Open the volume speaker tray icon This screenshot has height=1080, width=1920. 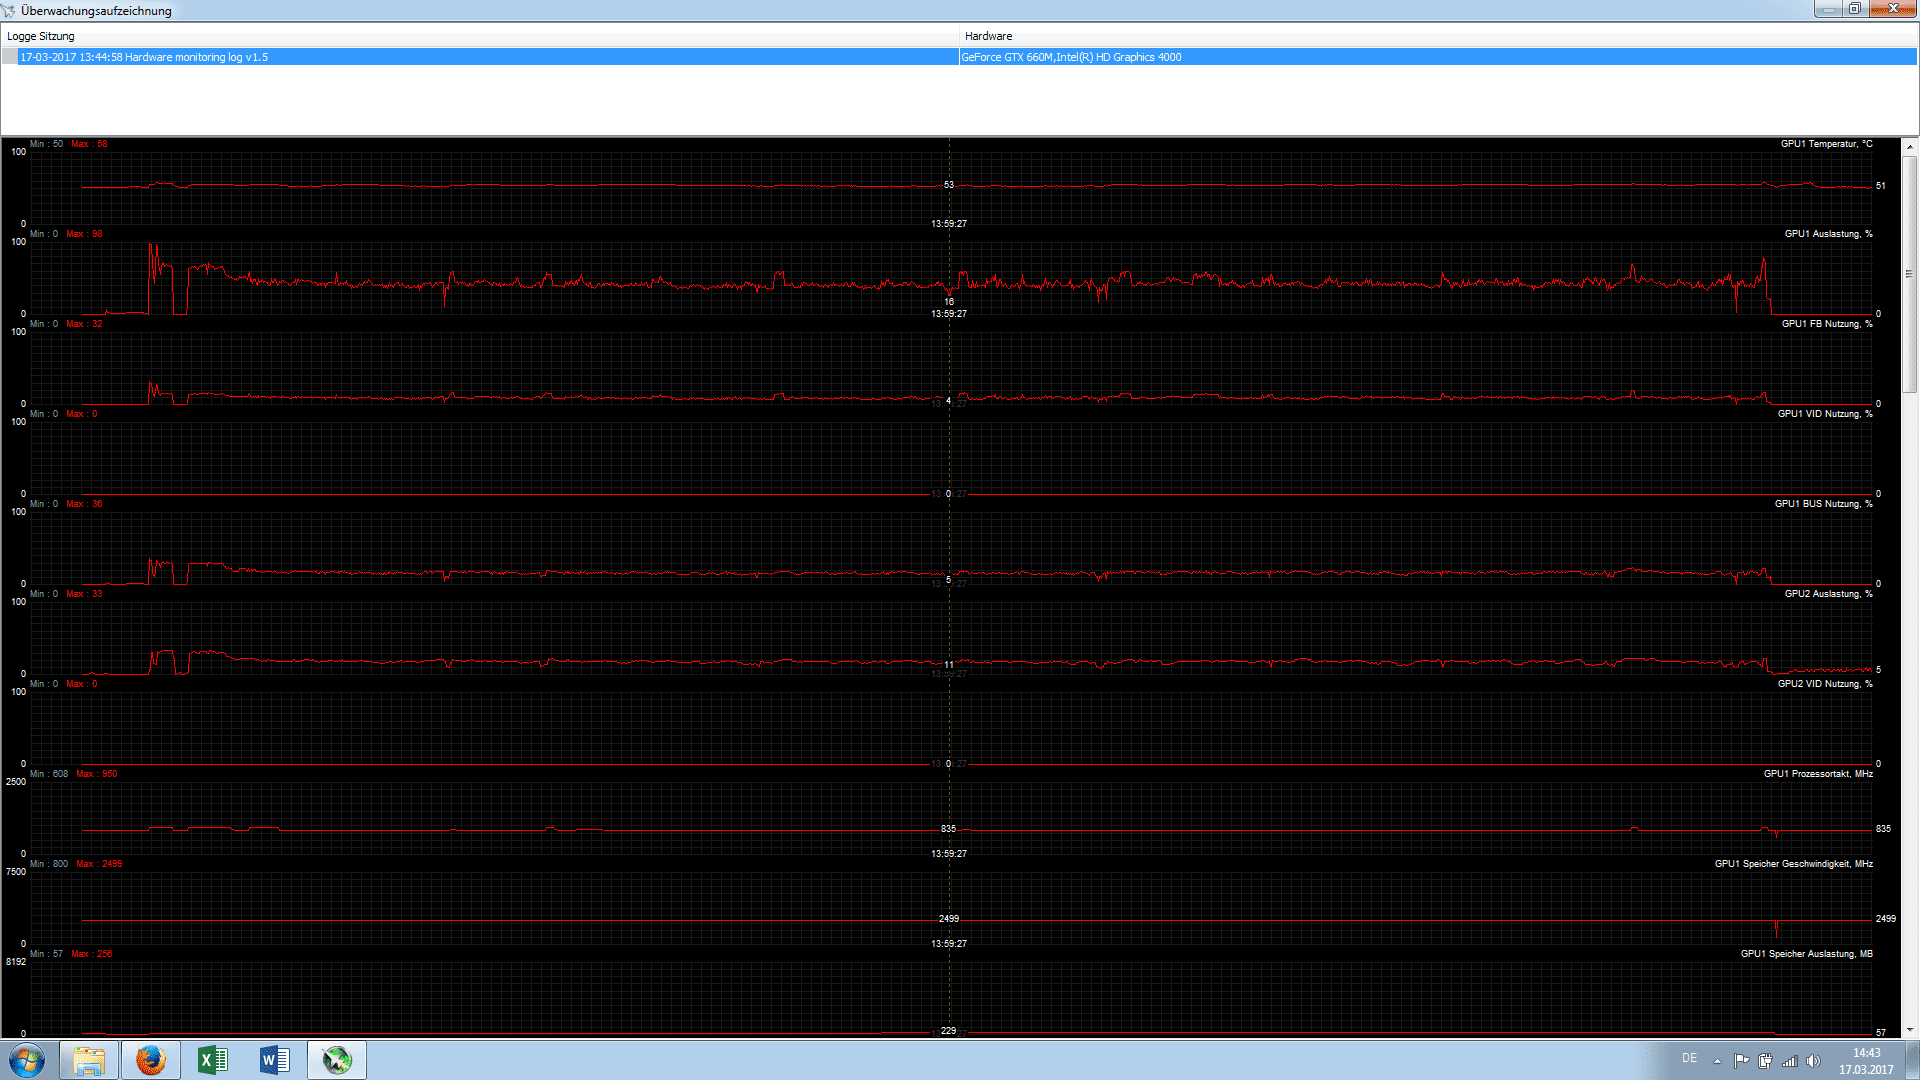(1814, 1061)
